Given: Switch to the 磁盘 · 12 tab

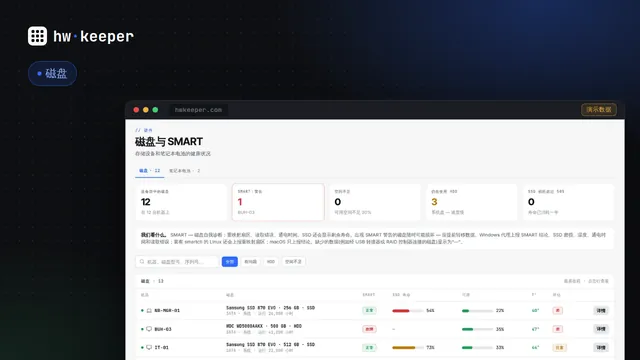Looking at the screenshot, I should click(x=149, y=171).
